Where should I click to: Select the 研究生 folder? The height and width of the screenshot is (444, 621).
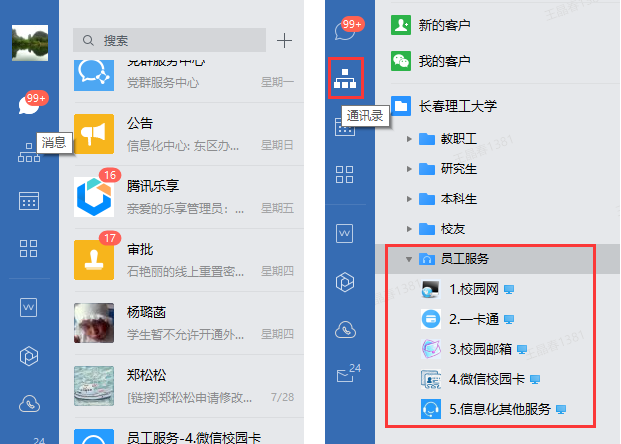tap(448, 169)
